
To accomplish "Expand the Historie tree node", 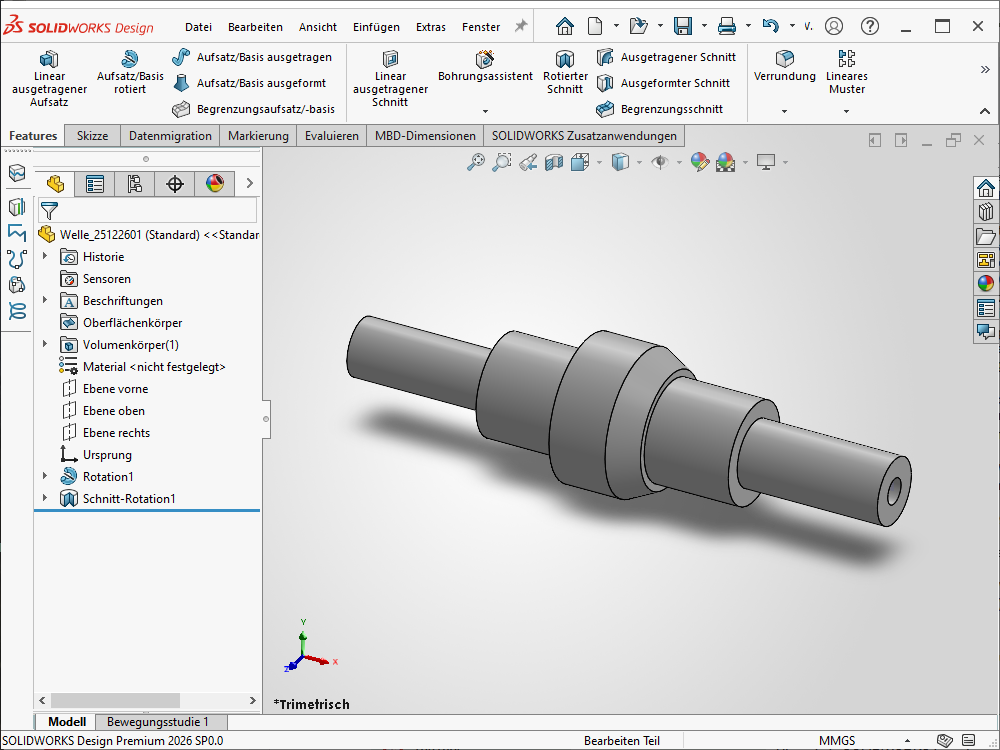I will coord(44,257).
